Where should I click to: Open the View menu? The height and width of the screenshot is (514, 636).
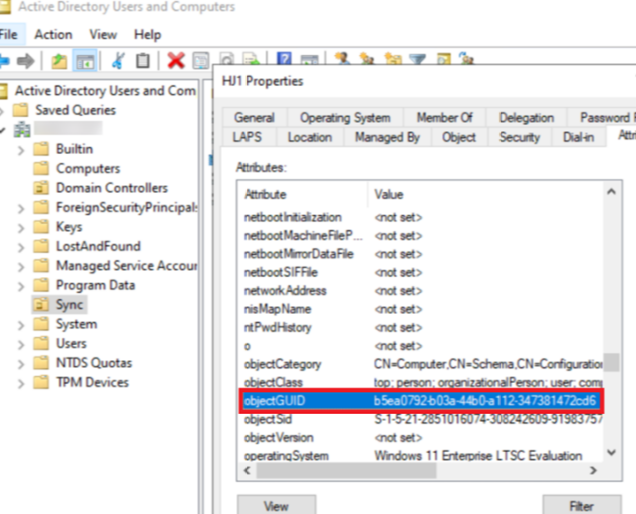(x=102, y=34)
